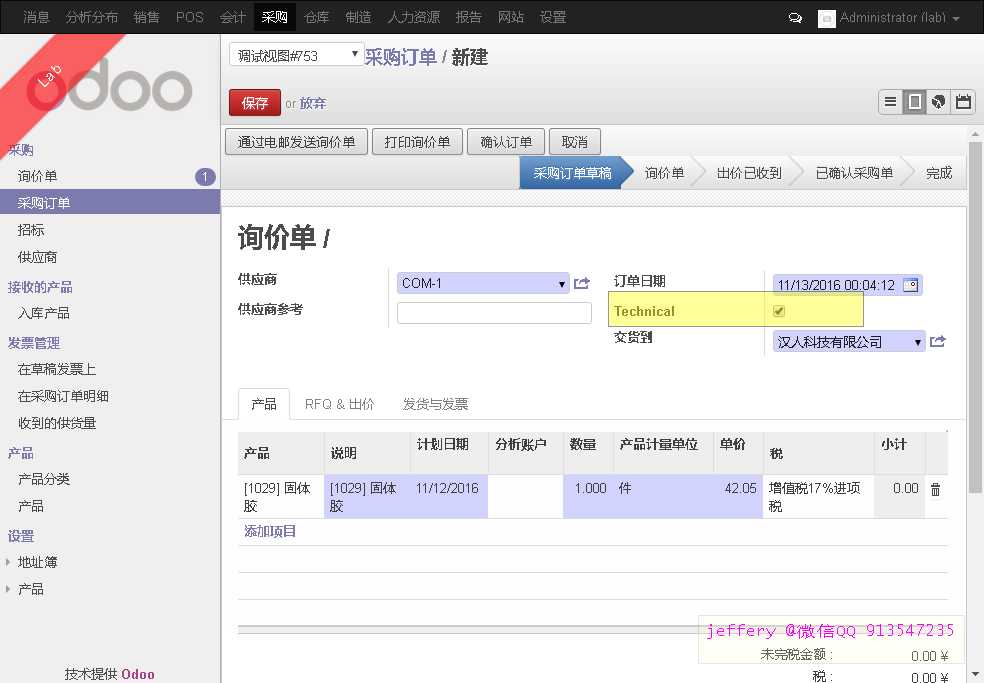Click the Odoo link in footer
The height and width of the screenshot is (683, 984).
click(137, 674)
